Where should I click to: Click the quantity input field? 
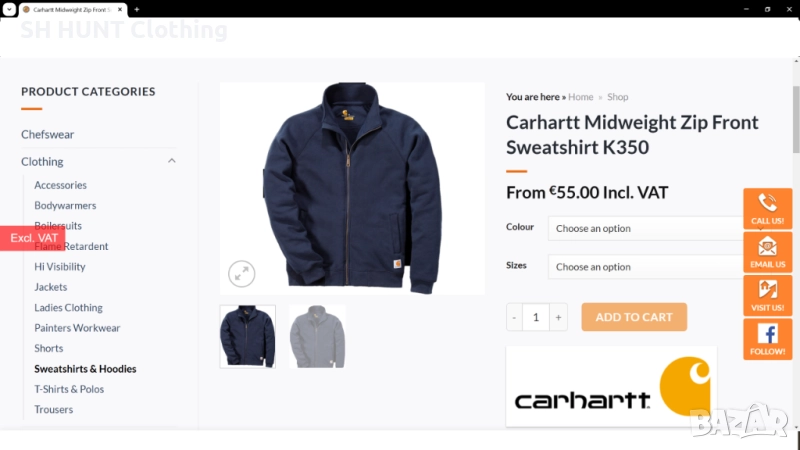pos(536,317)
